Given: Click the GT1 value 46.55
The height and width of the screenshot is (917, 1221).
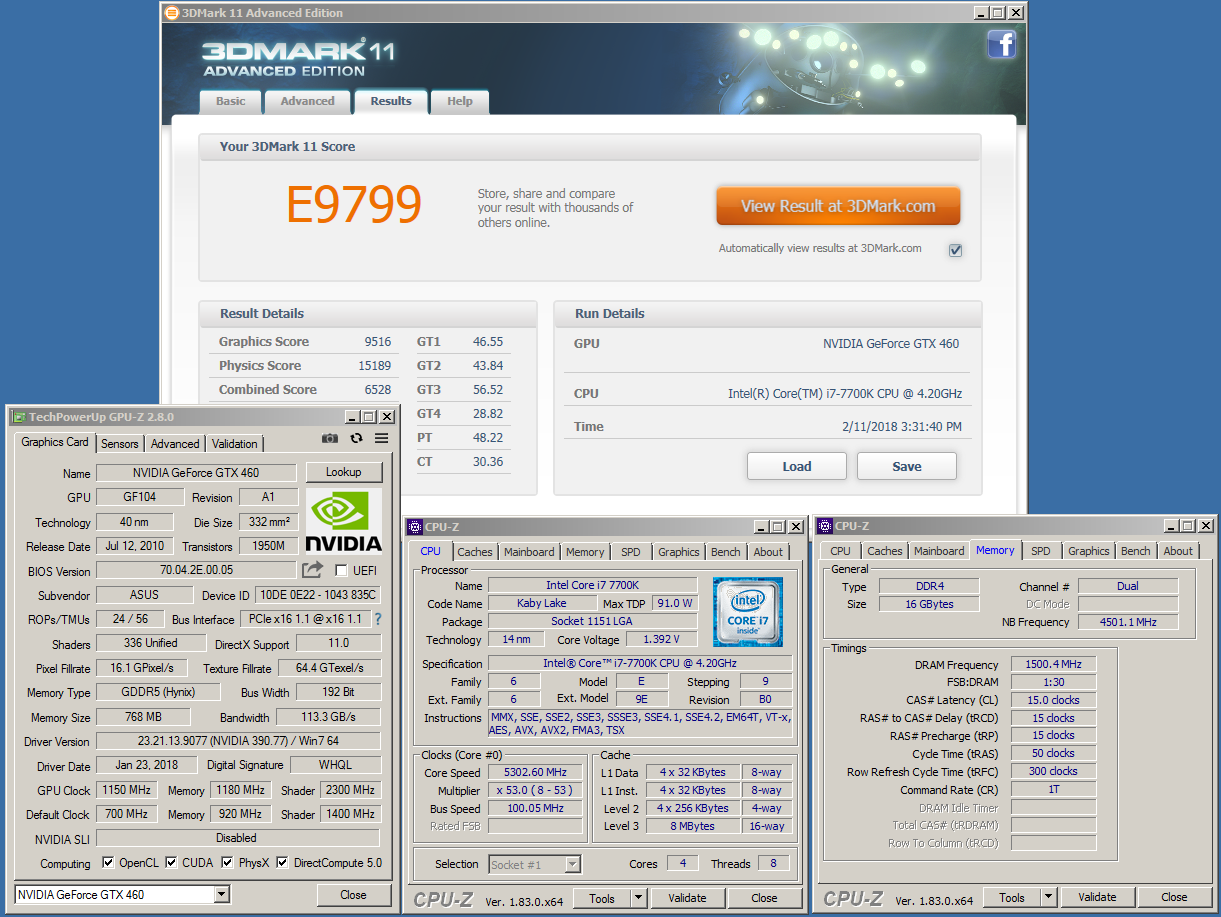Looking at the screenshot, I should [x=488, y=341].
